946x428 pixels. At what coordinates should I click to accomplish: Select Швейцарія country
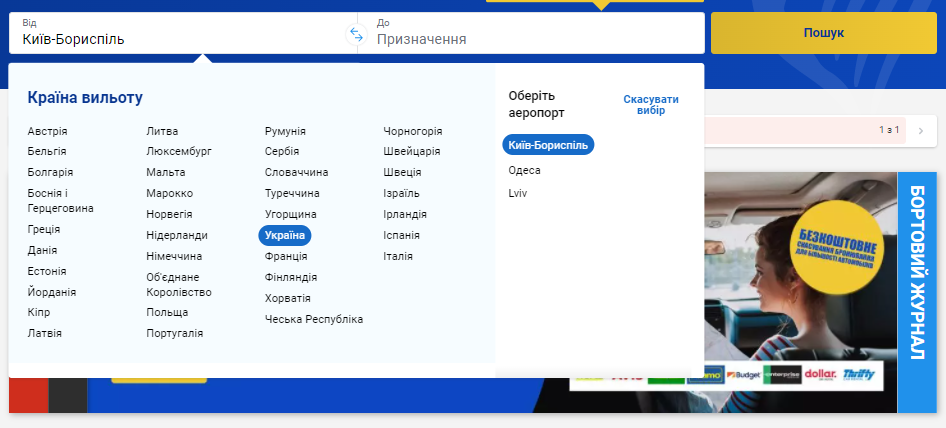click(412, 151)
